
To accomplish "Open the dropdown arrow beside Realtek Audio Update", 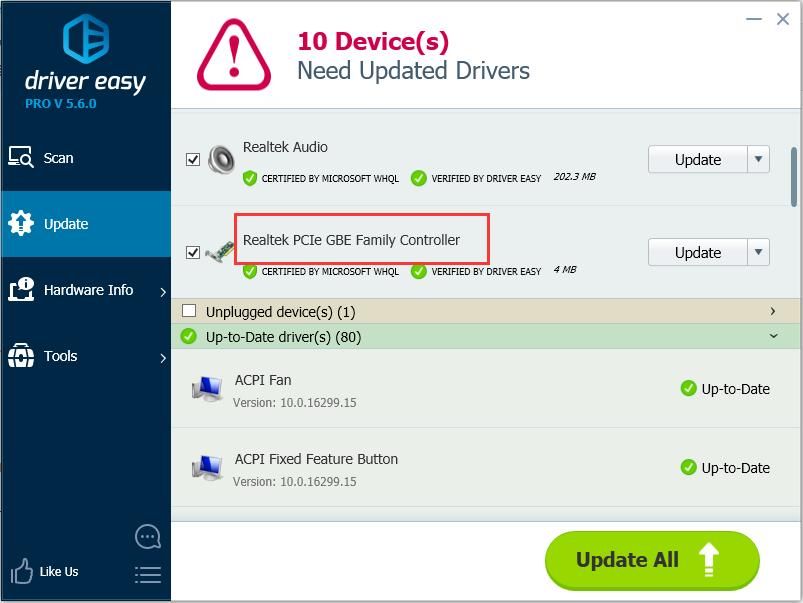I will (x=758, y=159).
